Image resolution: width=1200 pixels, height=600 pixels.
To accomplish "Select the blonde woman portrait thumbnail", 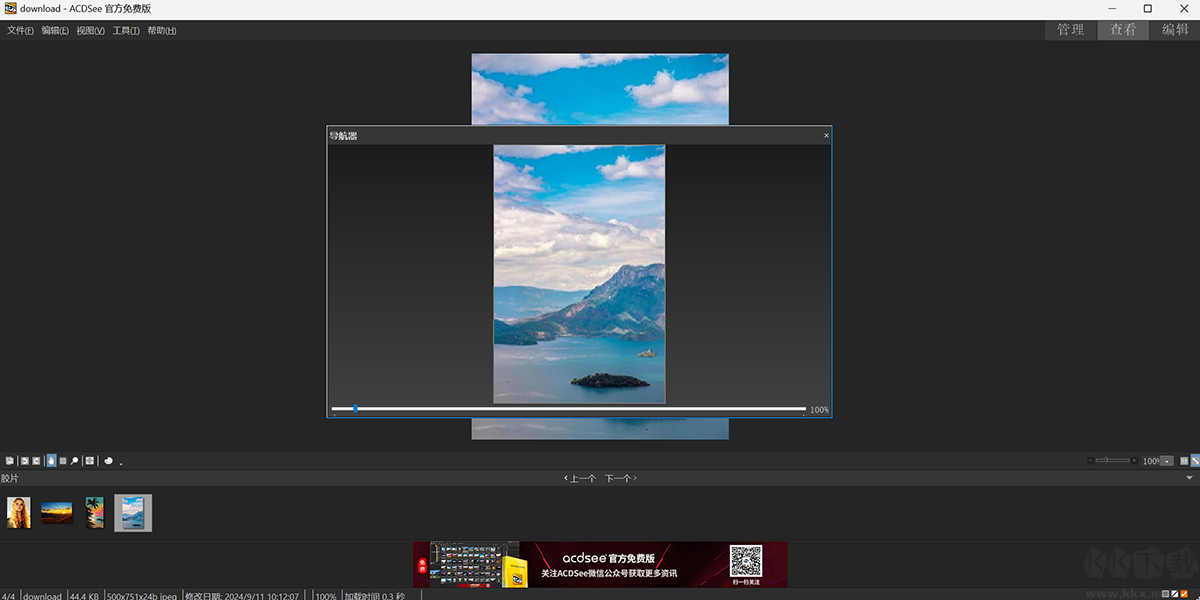I will [19, 513].
